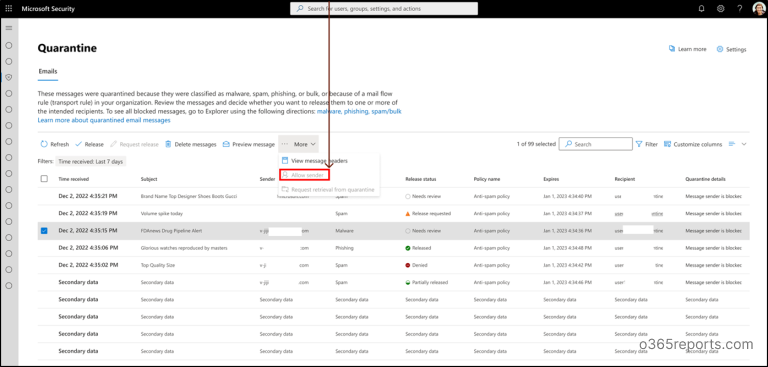This screenshot has width=768, height=367.
Task: Click the list density icon
Action: tap(732, 144)
